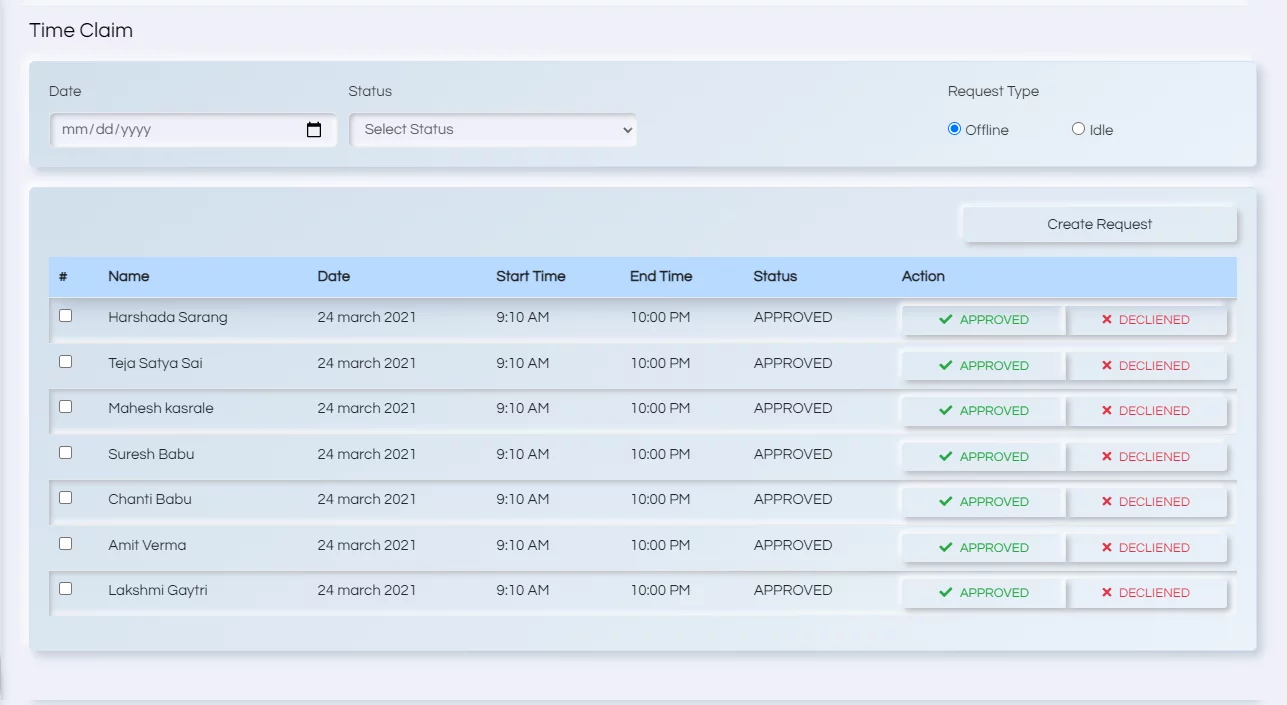Choose the Idle request type radio button

click(x=1078, y=128)
